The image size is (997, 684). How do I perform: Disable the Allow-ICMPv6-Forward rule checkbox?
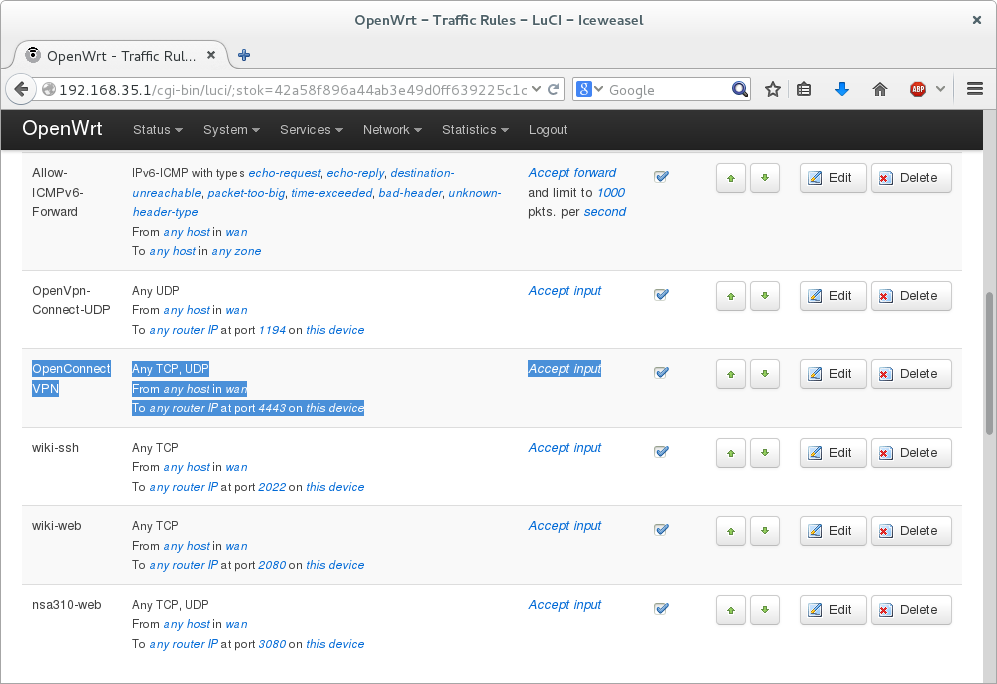click(661, 177)
